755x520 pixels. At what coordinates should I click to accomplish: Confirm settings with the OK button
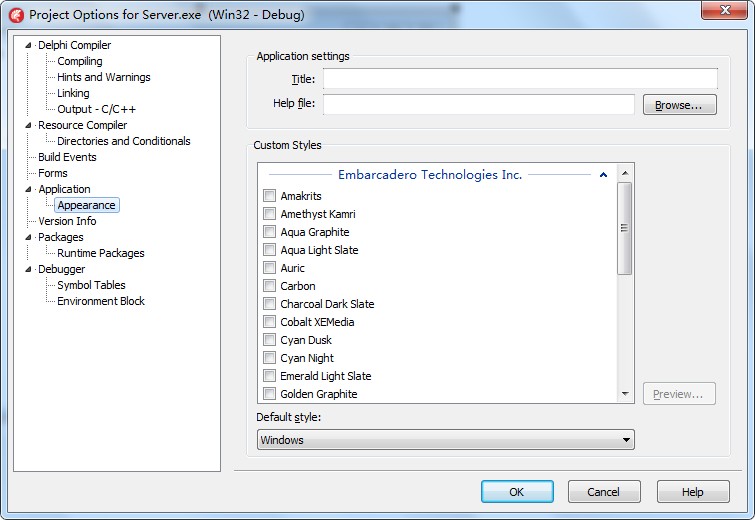pyautogui.click(x=517, y=492)
